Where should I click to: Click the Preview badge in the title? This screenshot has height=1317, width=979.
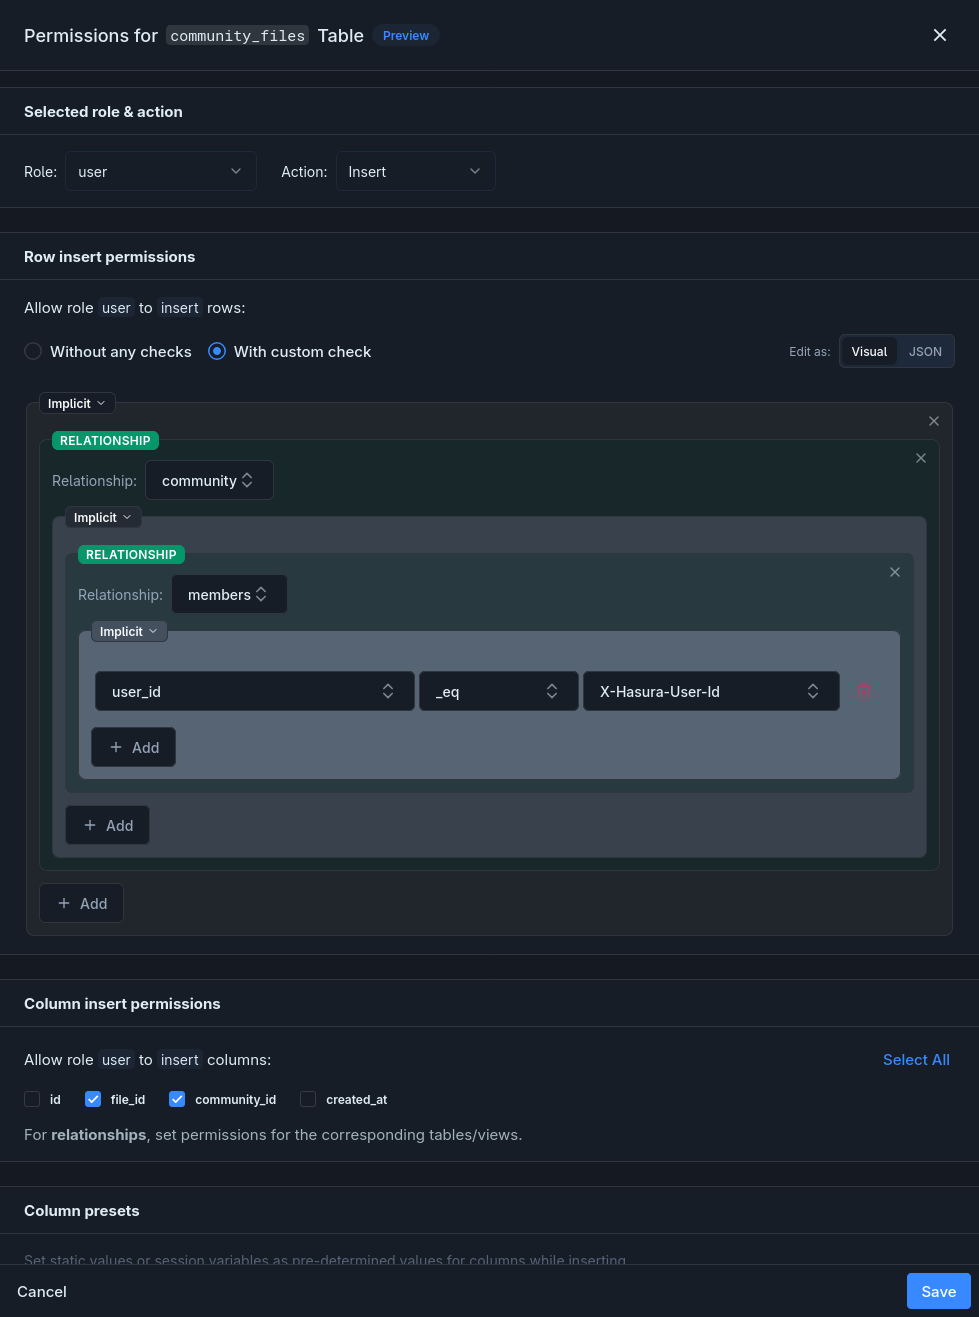[406, 35]
